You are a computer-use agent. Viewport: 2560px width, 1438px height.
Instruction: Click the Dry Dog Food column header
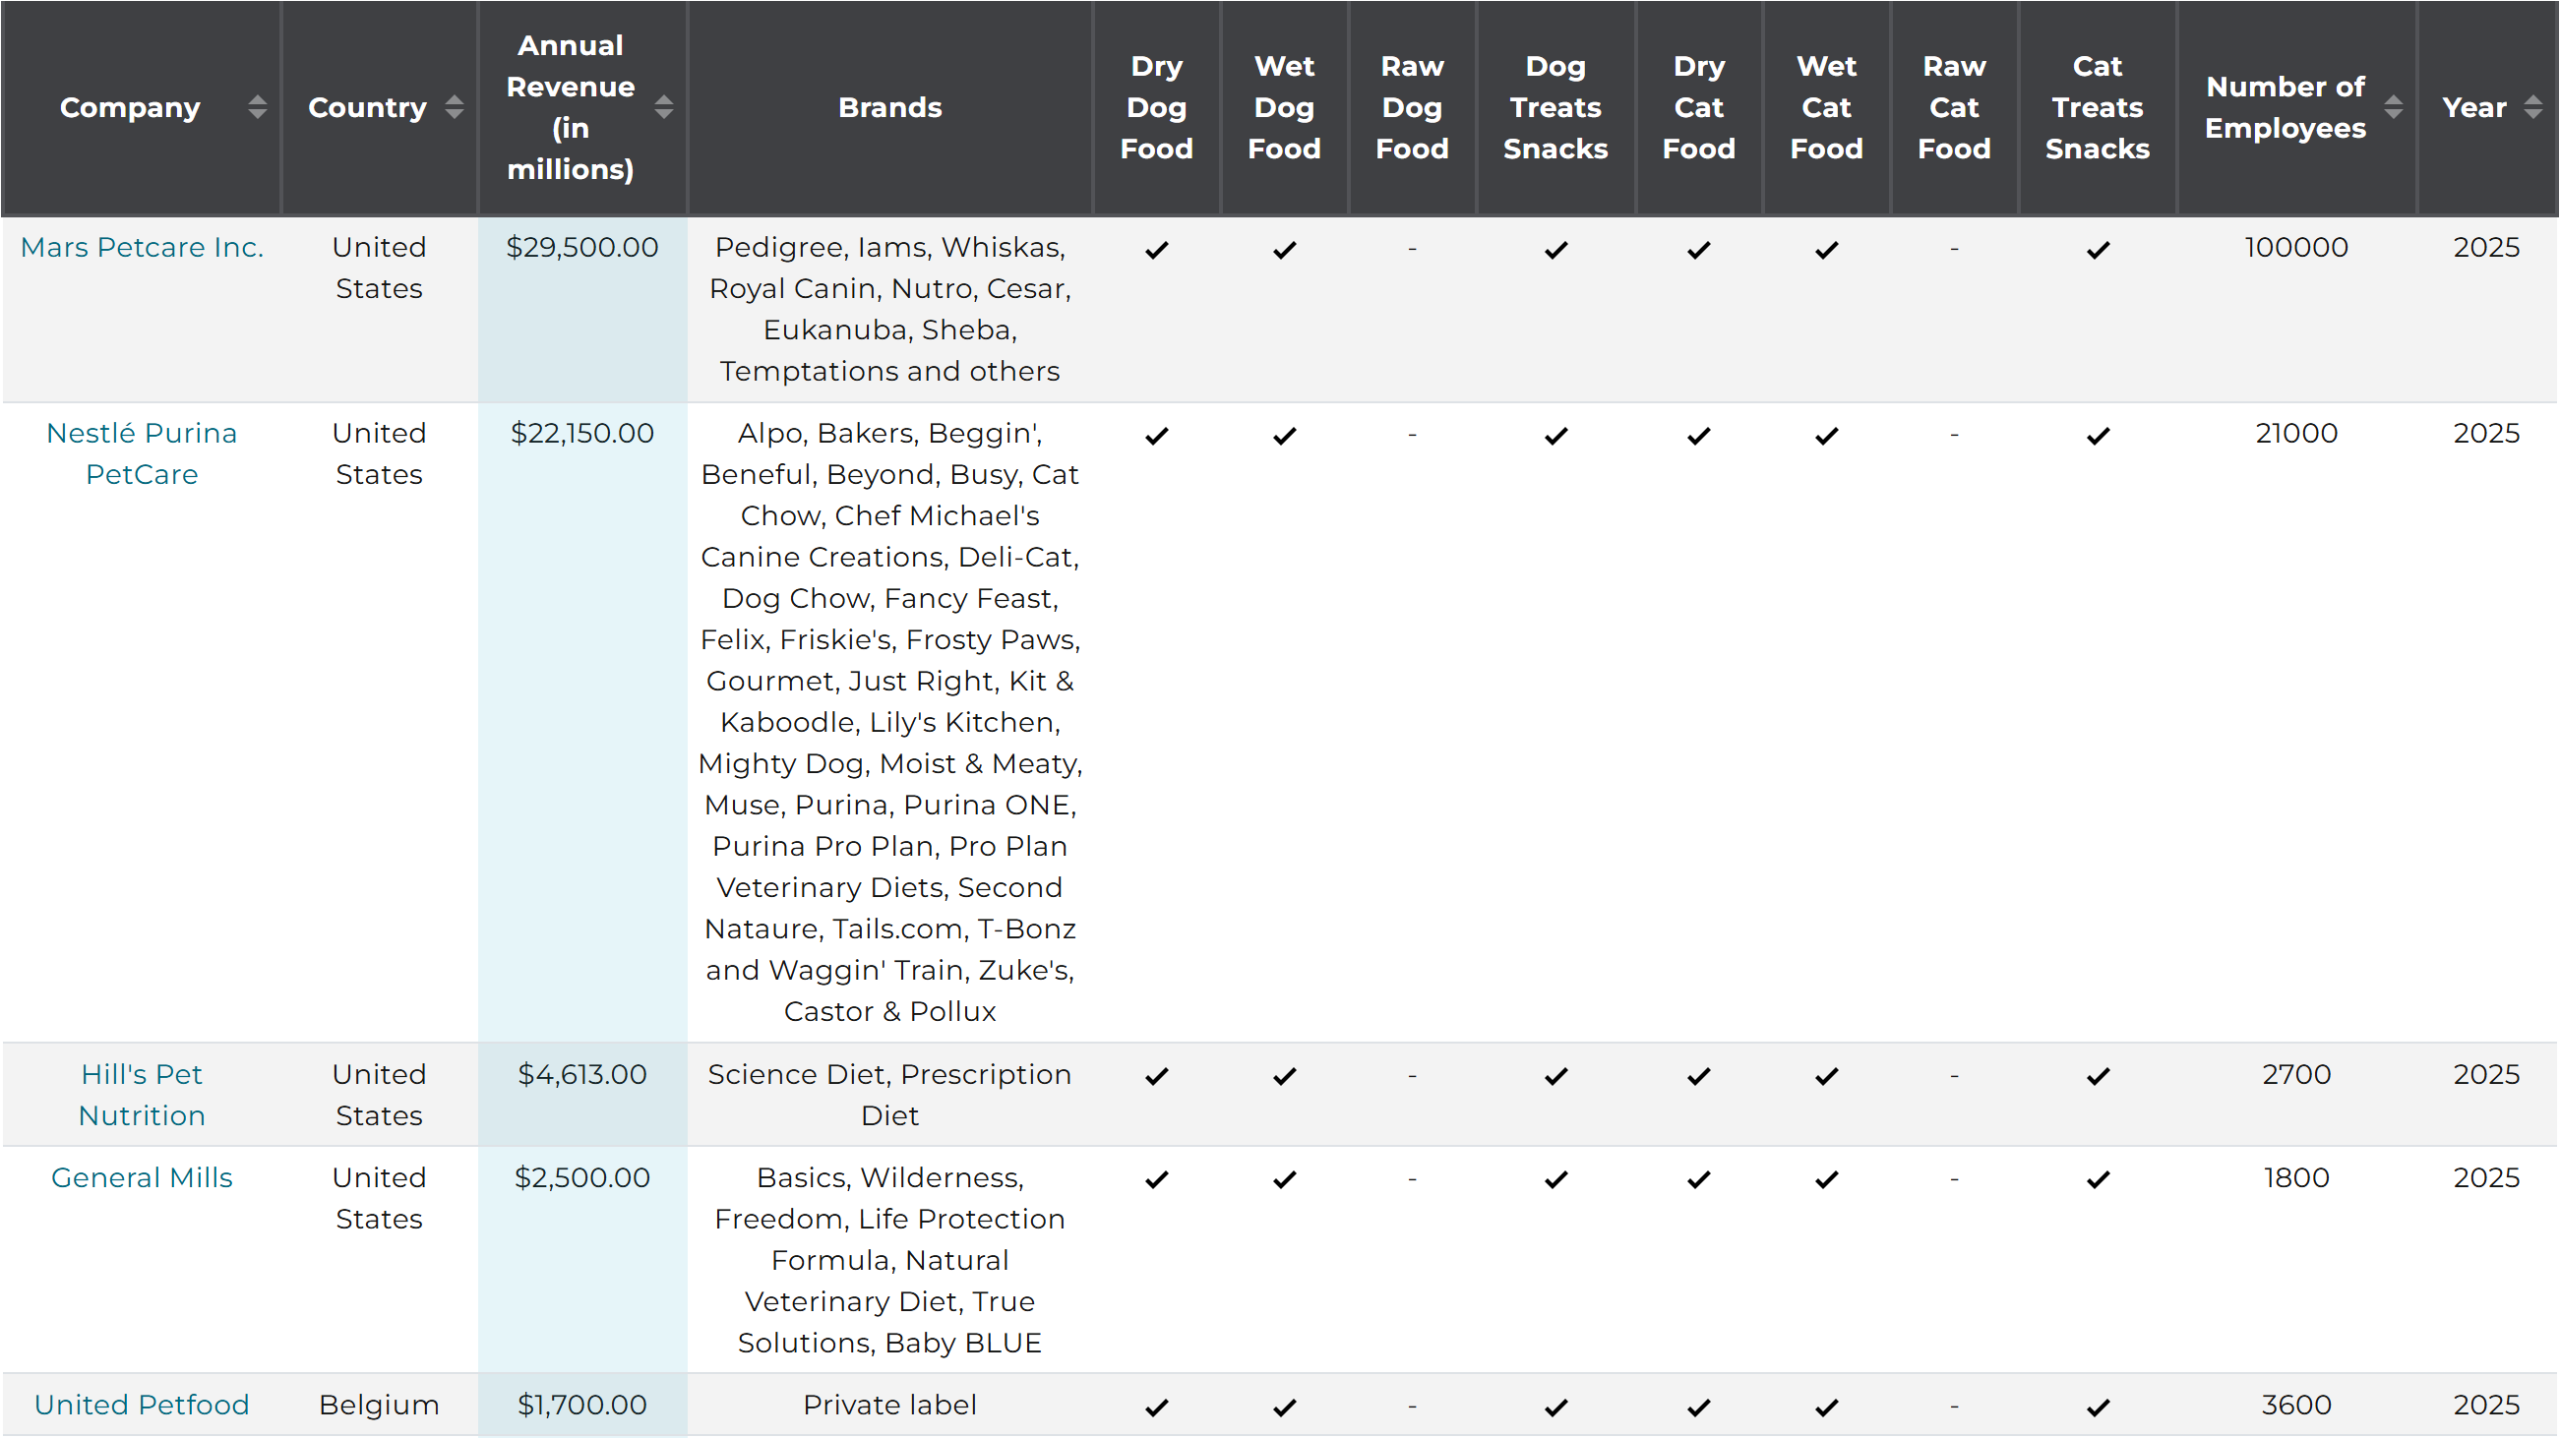pyautogui.click(x=1157, y=107)
